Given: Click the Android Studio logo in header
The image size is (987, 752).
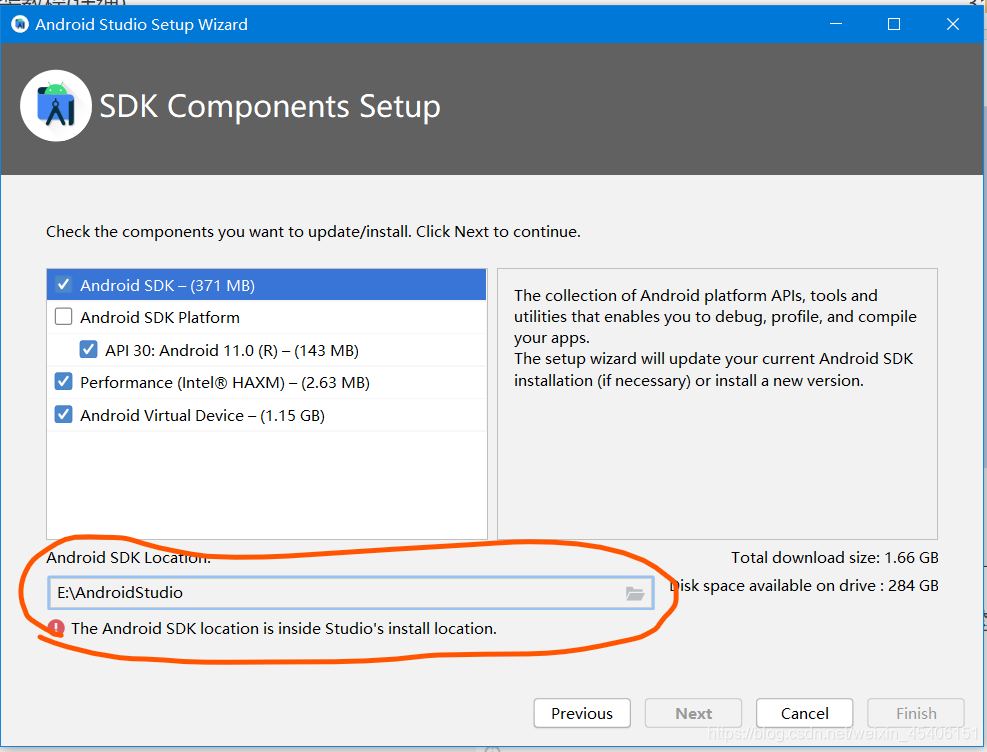Looking at the screenshot, I should [56, 106].
